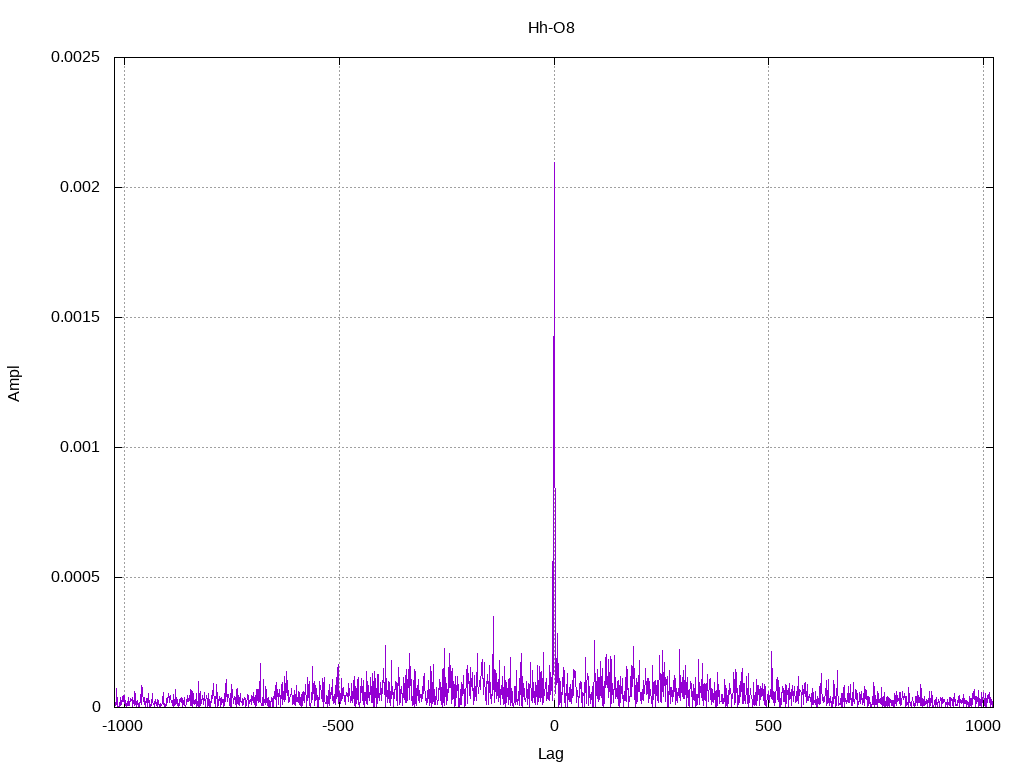Click the Ampl y-axis label
1024x768 pixels.
(14, 383)
